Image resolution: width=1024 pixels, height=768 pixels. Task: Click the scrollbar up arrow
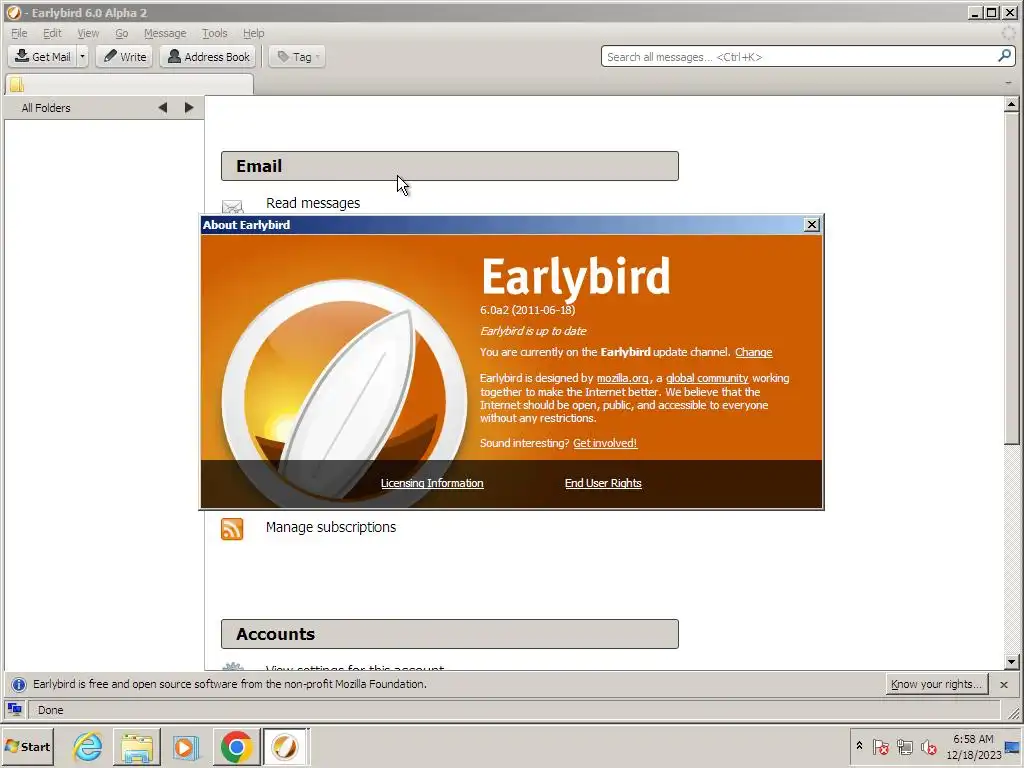[1011, 104]
